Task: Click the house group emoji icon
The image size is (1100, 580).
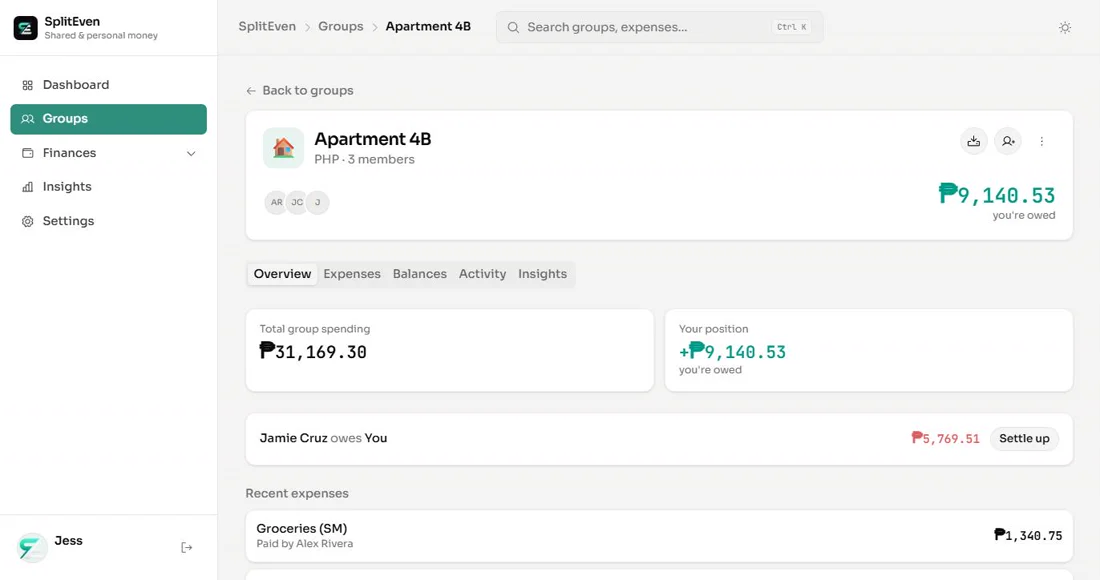Action: click(283, 148)
